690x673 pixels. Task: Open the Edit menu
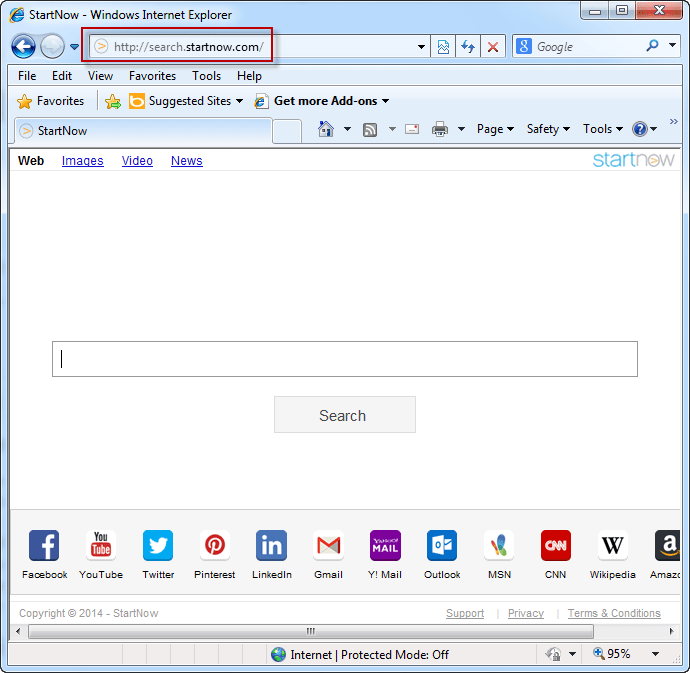point(62,76)
